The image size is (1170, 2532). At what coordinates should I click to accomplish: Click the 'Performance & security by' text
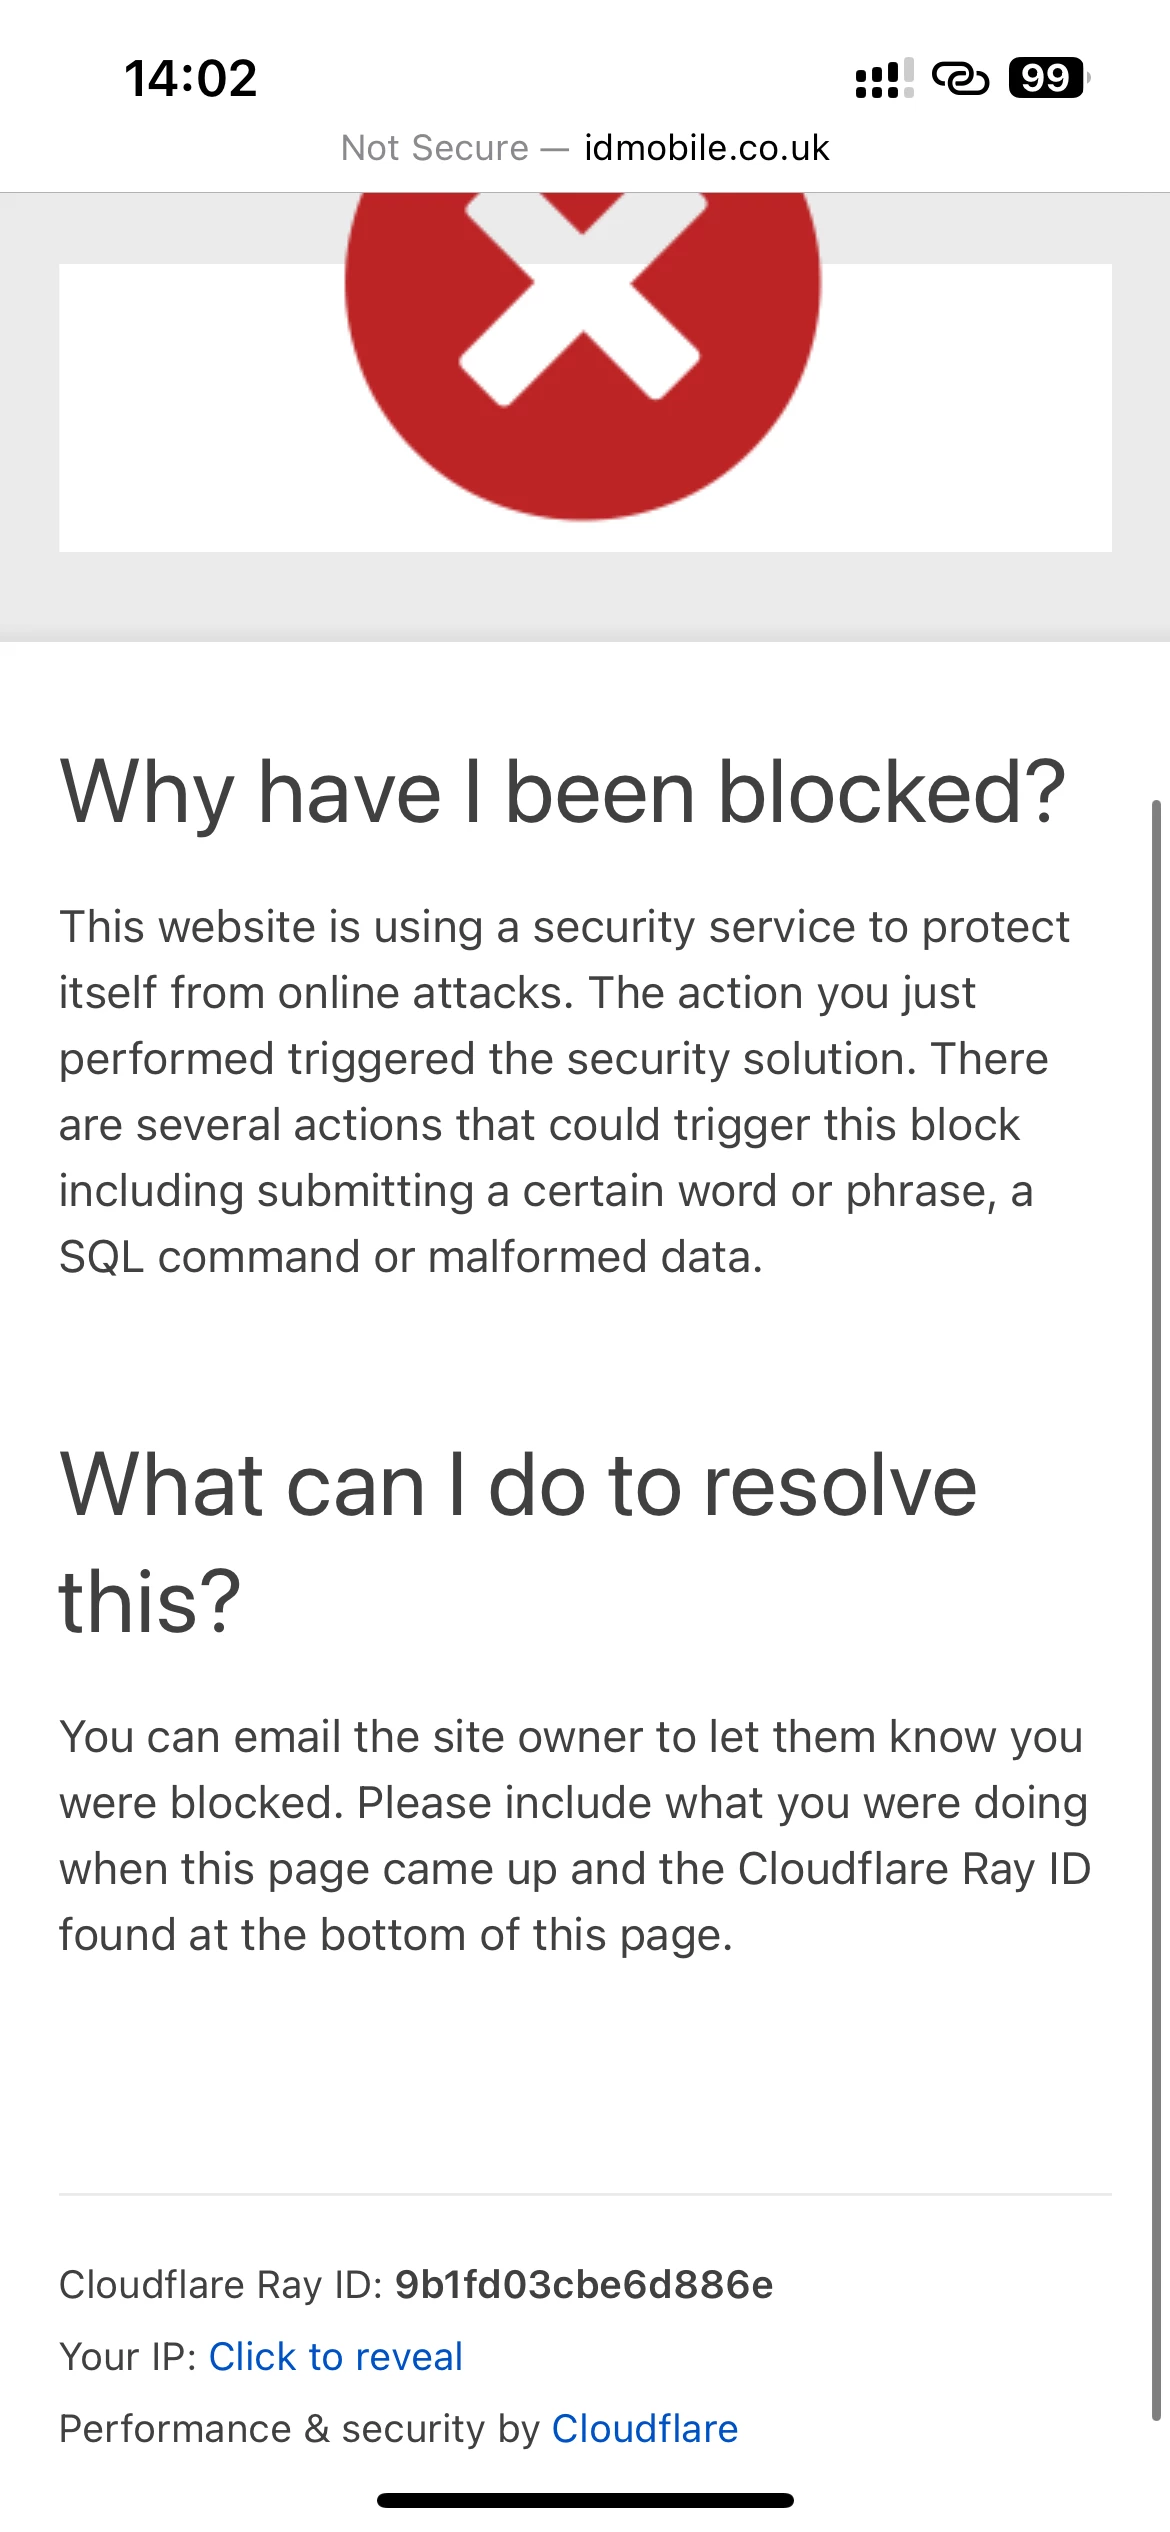point(298,2429)
